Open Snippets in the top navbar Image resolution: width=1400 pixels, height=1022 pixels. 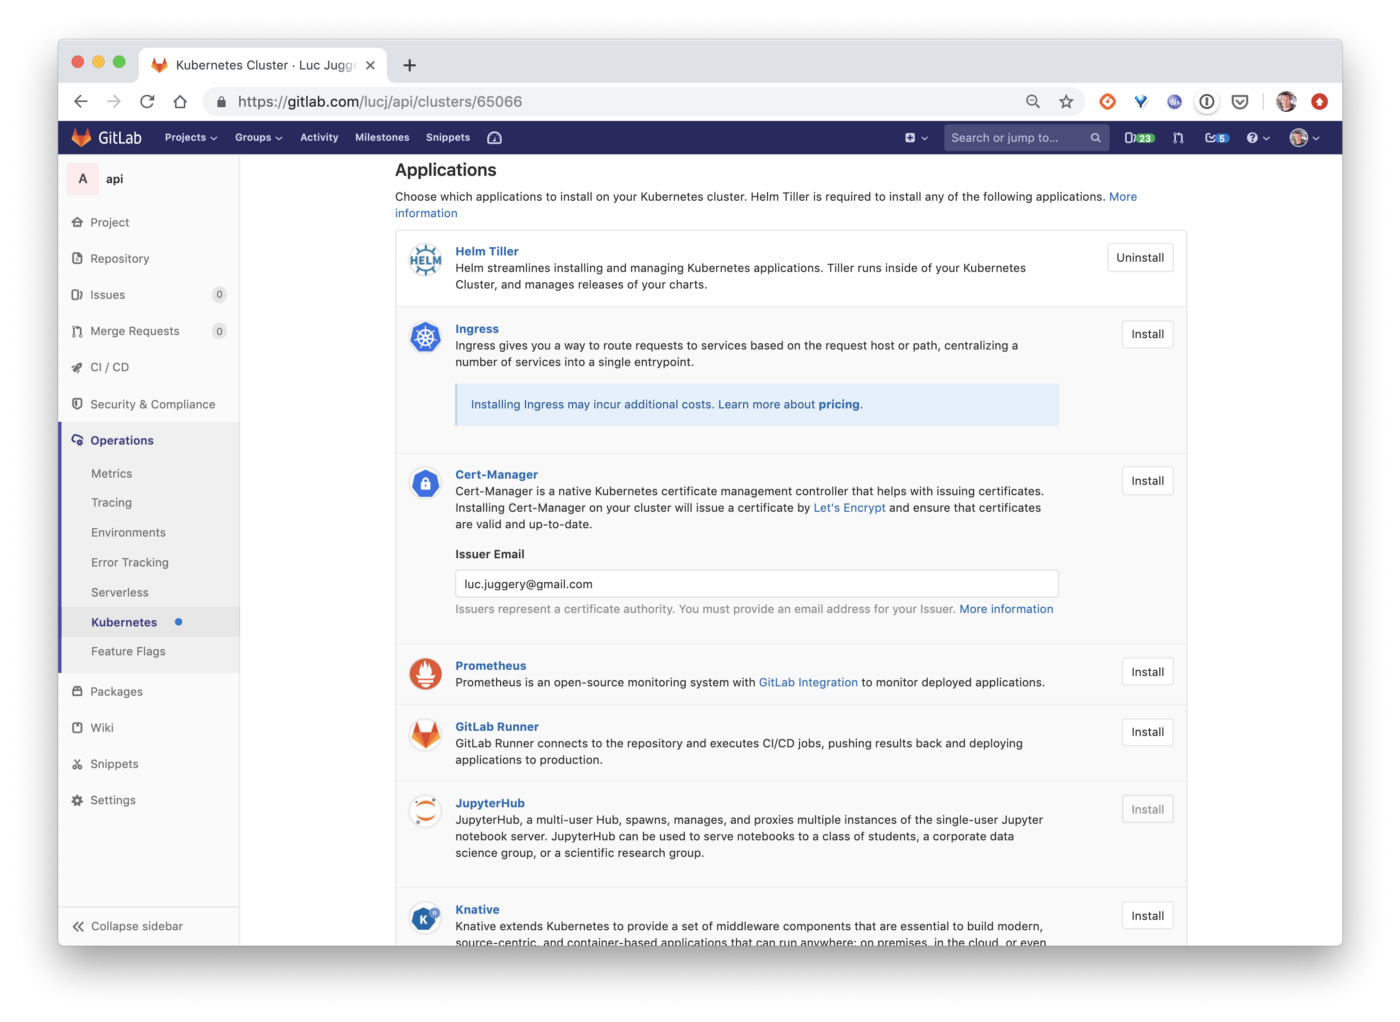[x=448, y=138]
